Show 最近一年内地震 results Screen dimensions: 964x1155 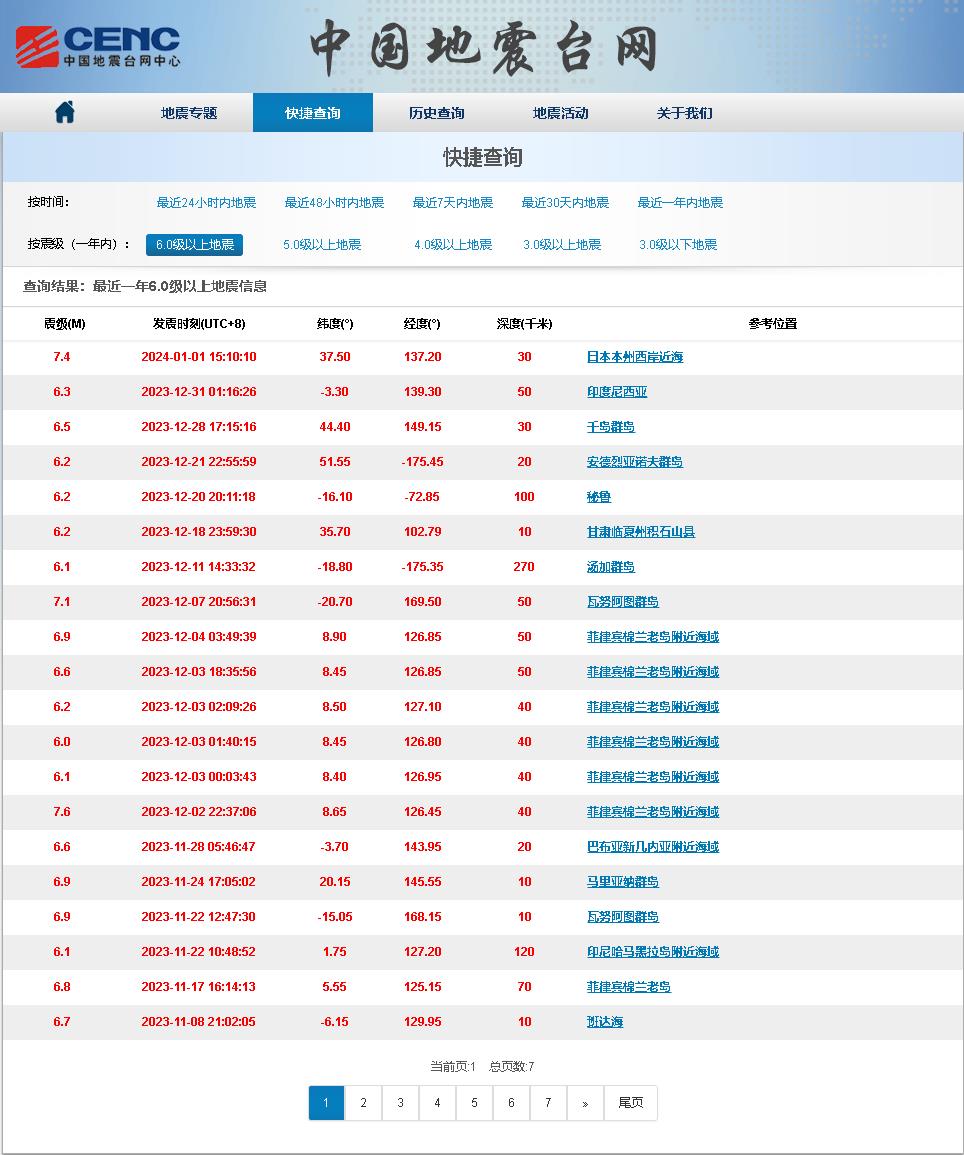tap(680, 203)
